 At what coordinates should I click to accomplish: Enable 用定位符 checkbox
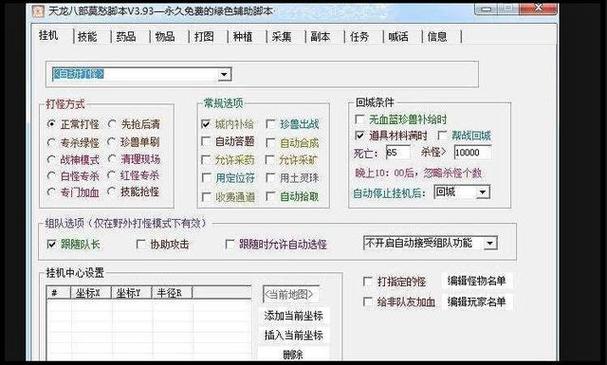pyautogui.click(x=206, y=178)
